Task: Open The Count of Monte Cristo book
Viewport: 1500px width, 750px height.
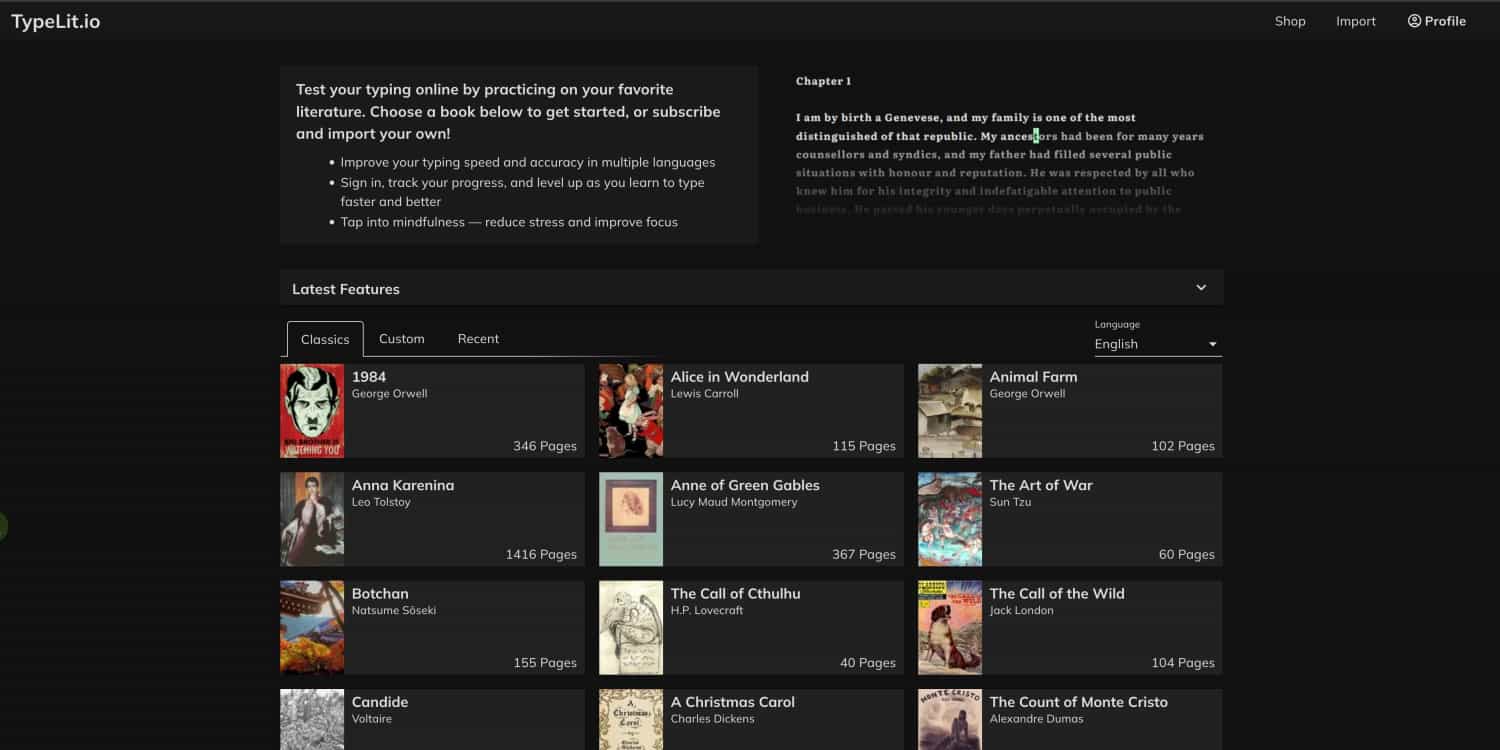Action: coord(1078,702)
